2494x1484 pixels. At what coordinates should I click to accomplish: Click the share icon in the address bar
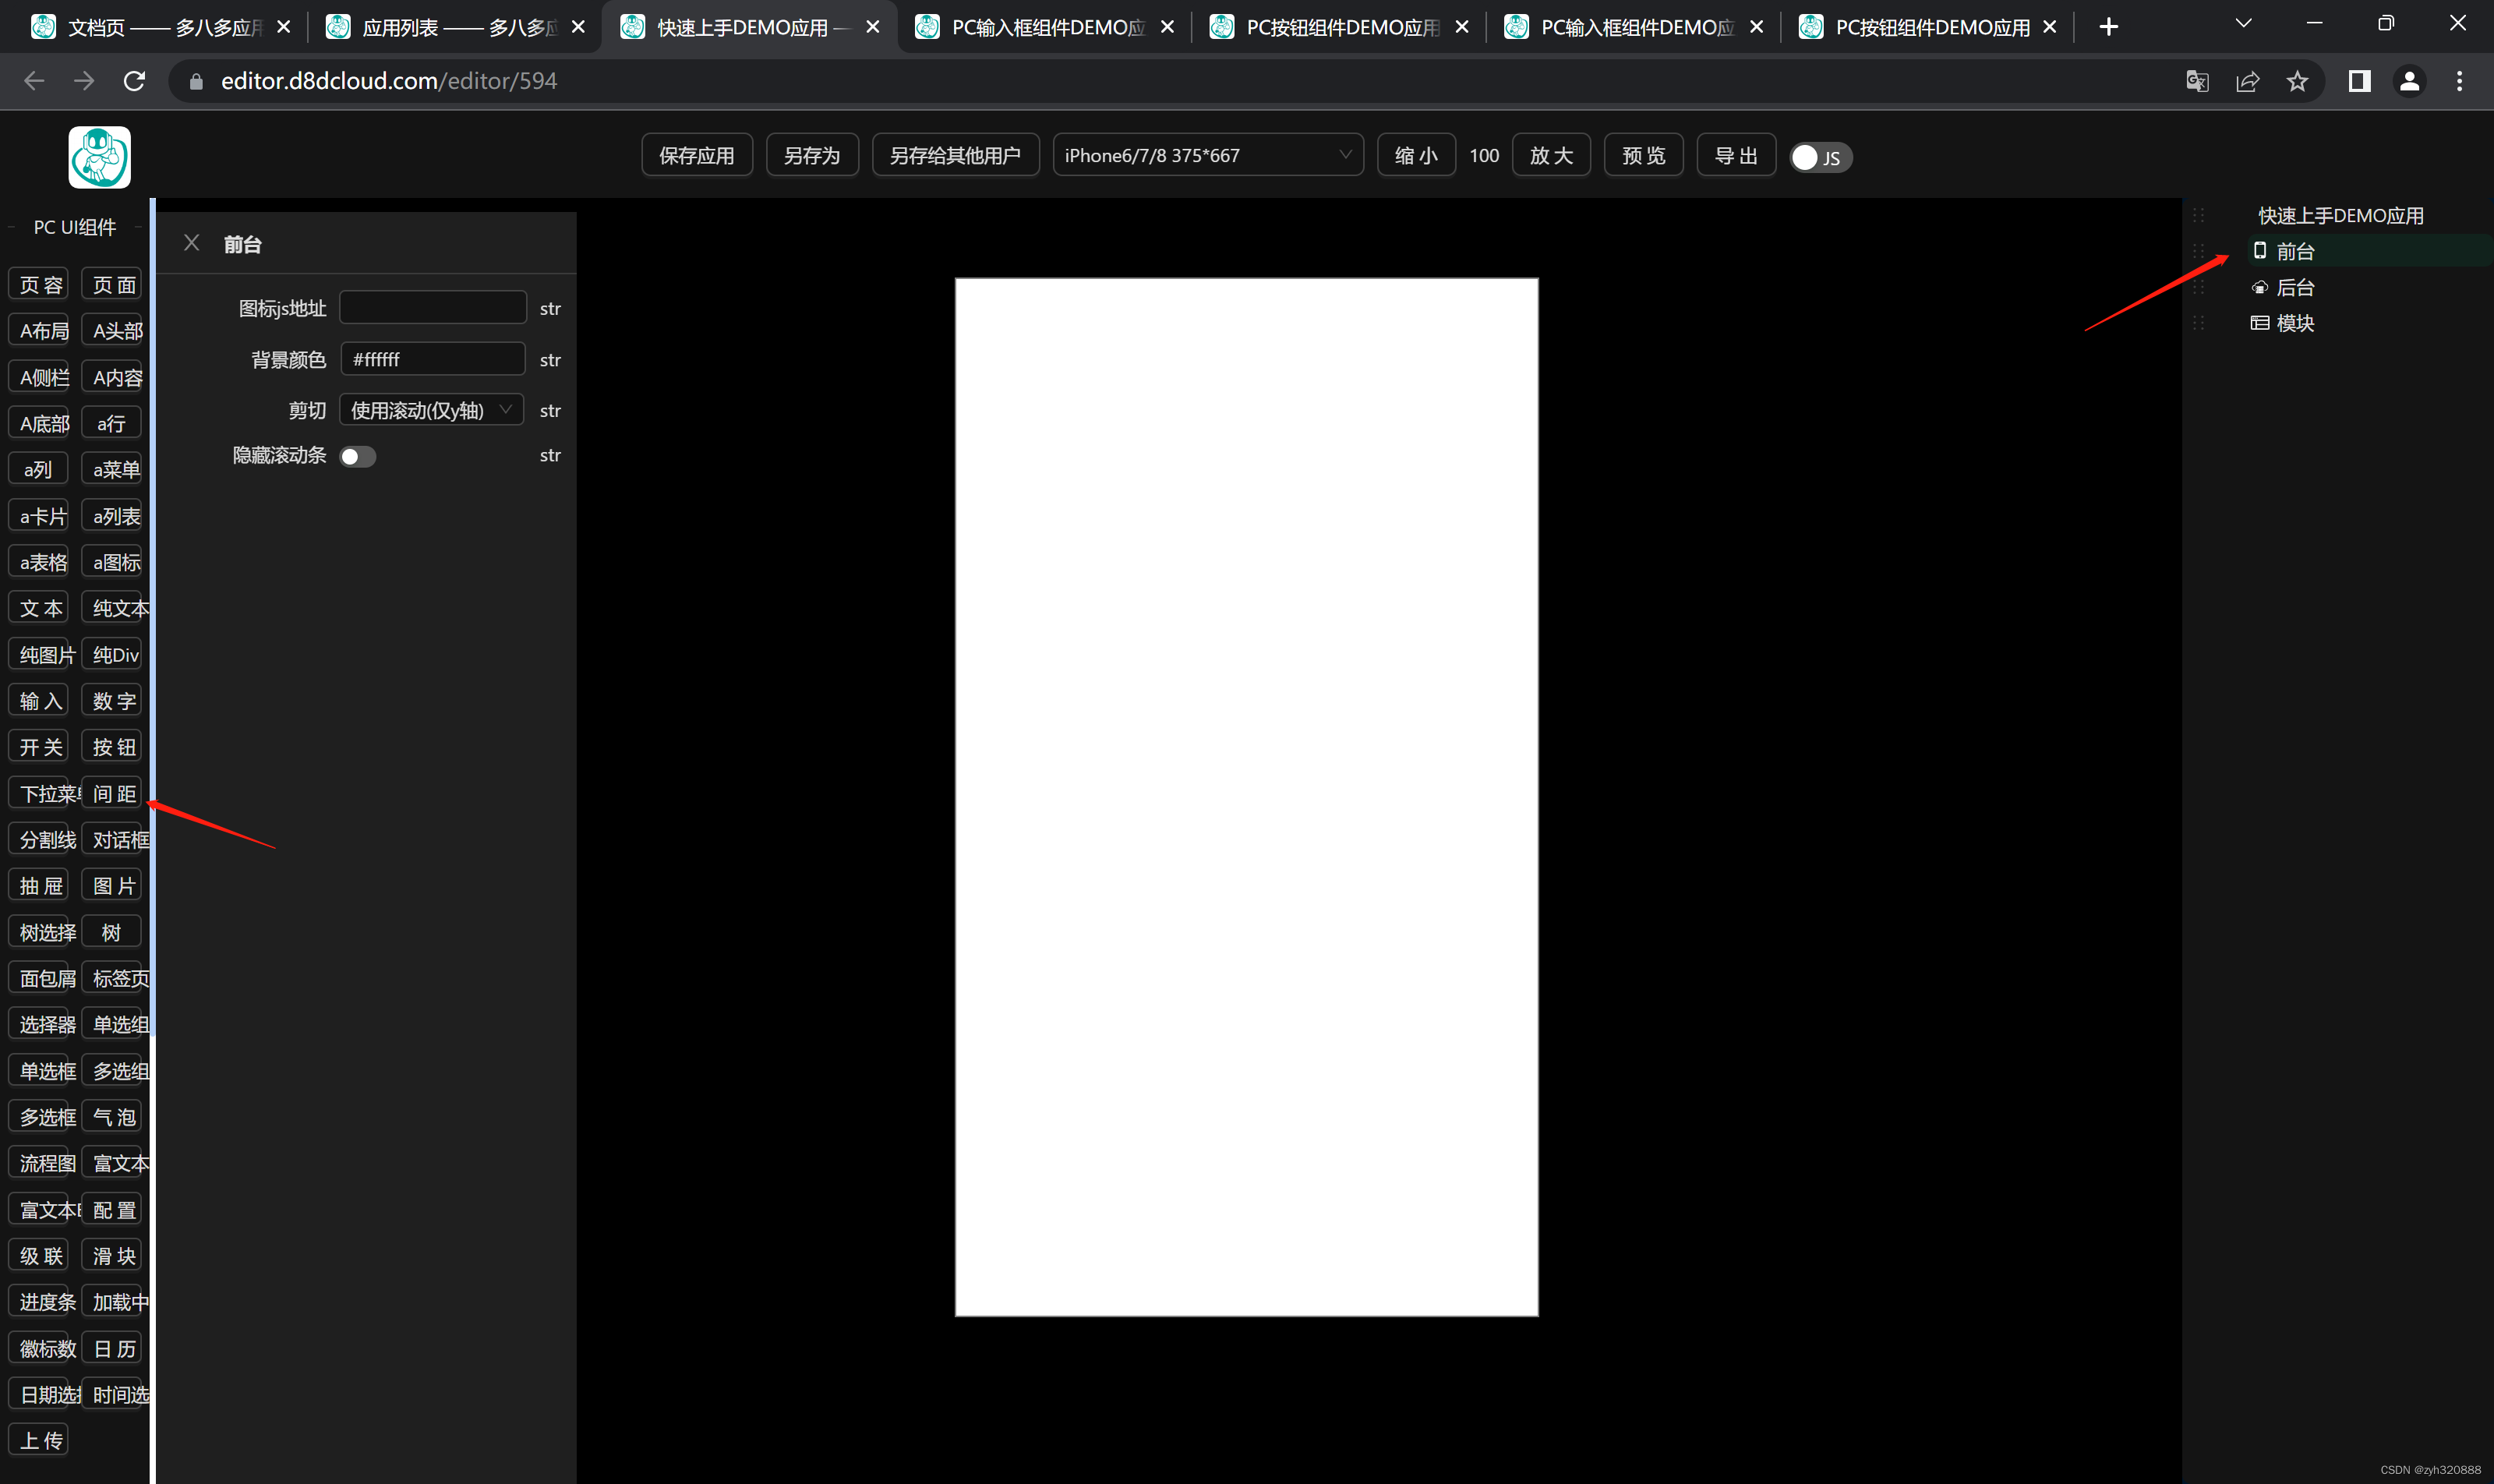click(2247, 81)
